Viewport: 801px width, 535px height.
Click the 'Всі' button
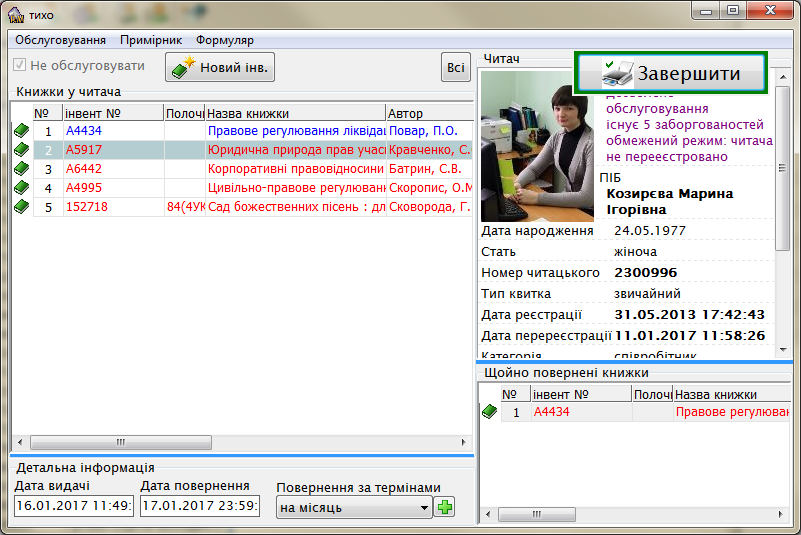point(456,67)
